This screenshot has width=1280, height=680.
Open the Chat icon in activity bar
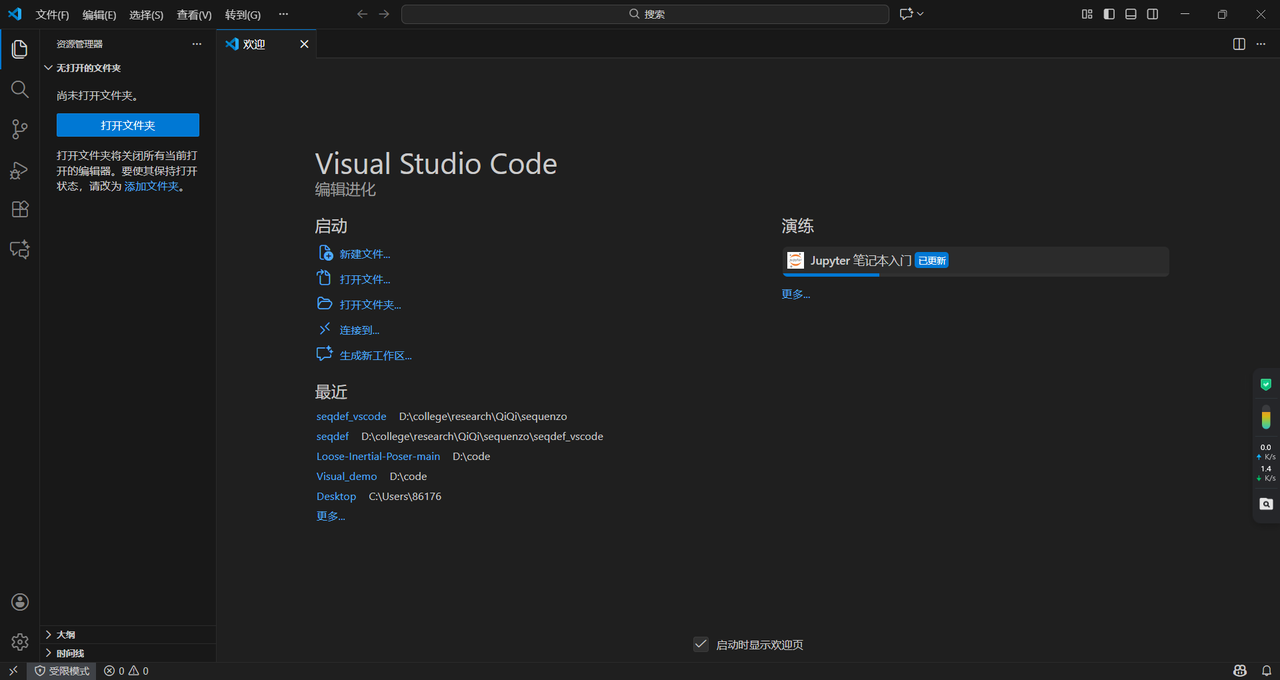(19, 250)
